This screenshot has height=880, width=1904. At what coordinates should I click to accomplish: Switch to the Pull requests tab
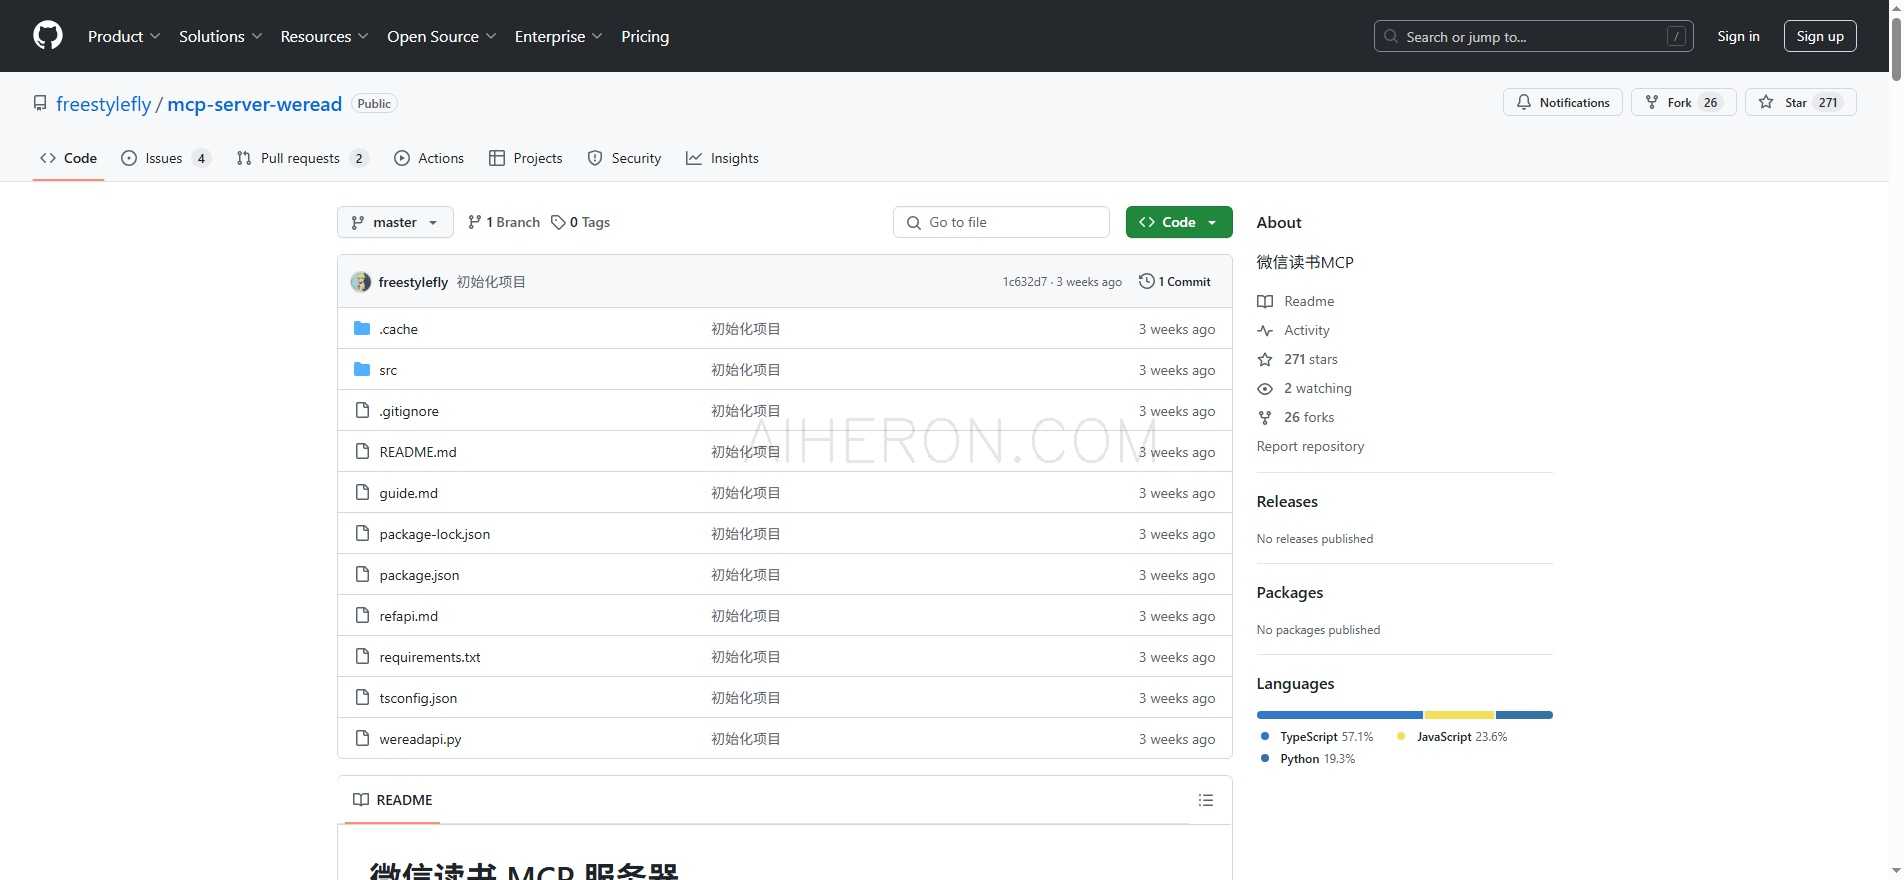(302, 158)
